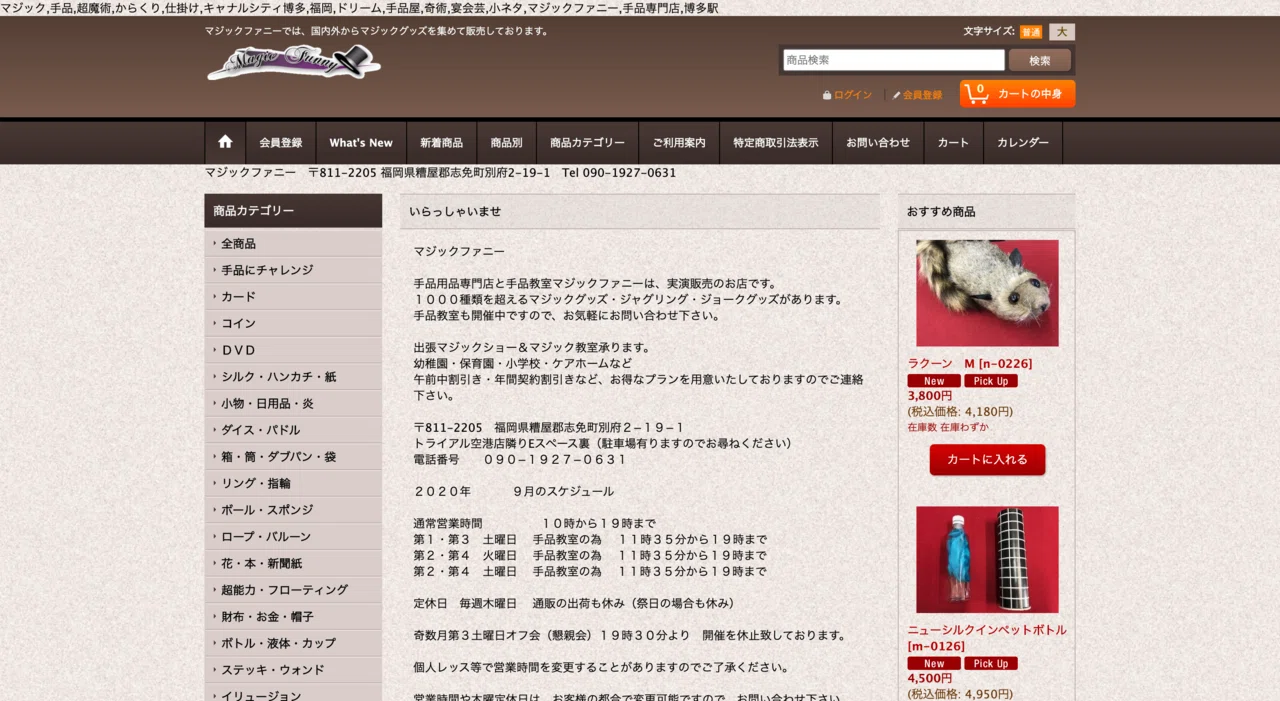Select 箱・筒・ダブパン・袋 category
Image resolution: width=1280 pixels, height=701 pixels.
pos(293,456)
